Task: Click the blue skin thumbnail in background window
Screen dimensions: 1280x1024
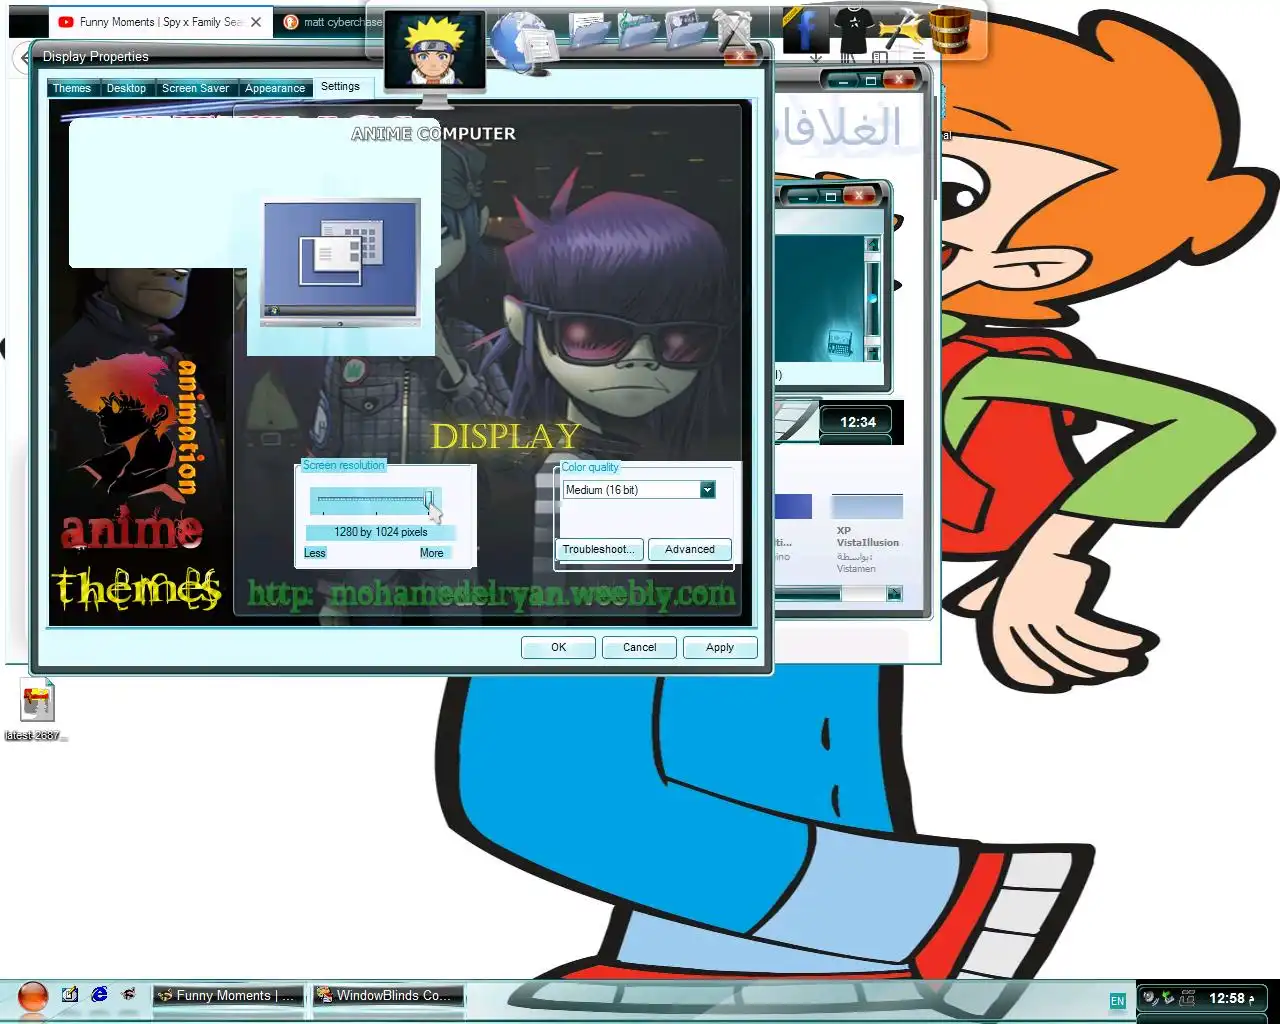Action: point(793,506)
